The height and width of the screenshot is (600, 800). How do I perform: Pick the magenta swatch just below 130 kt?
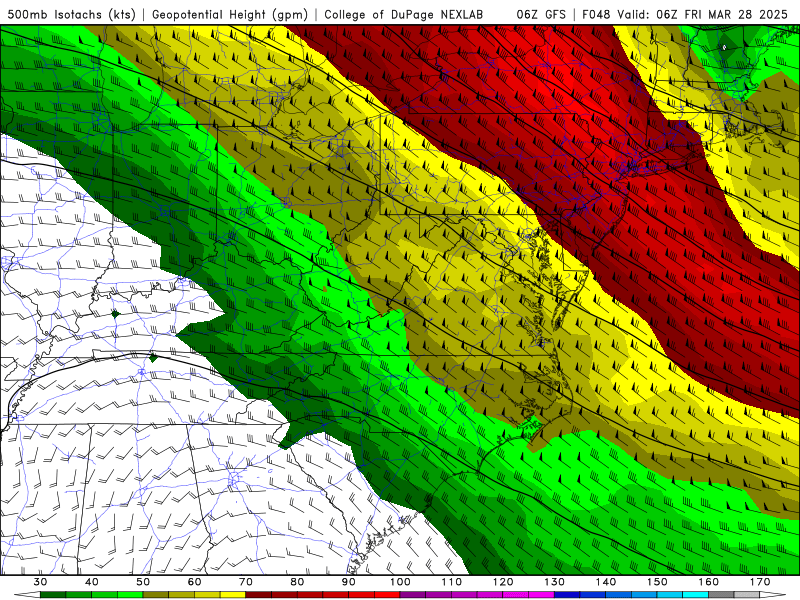click(541, 595)
